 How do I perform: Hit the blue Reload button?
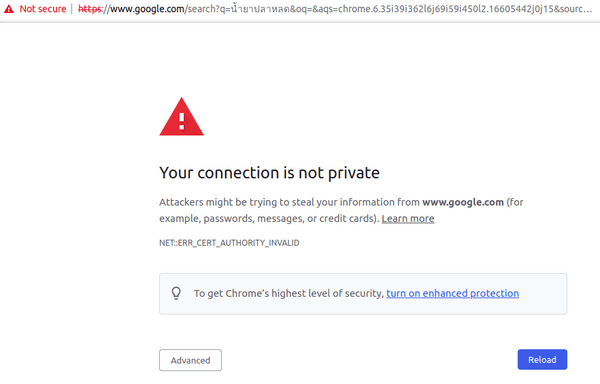(542, 360)
